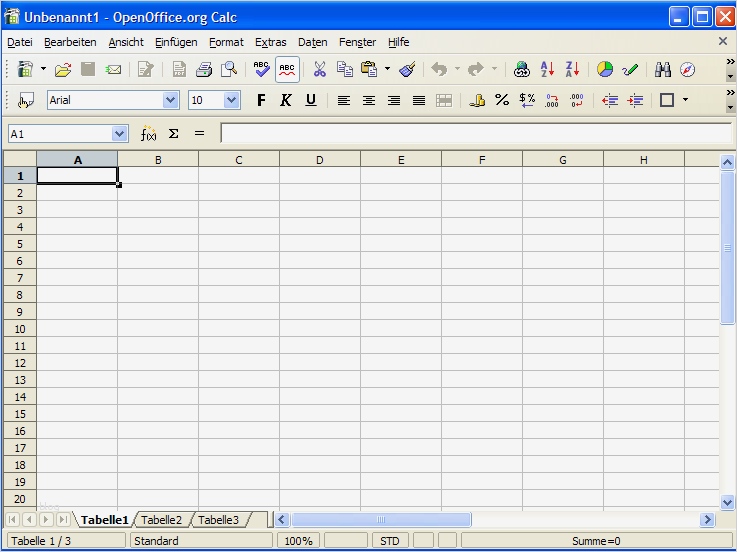
Task: Click the Borders square icon
Action: [x=667, y=100]
